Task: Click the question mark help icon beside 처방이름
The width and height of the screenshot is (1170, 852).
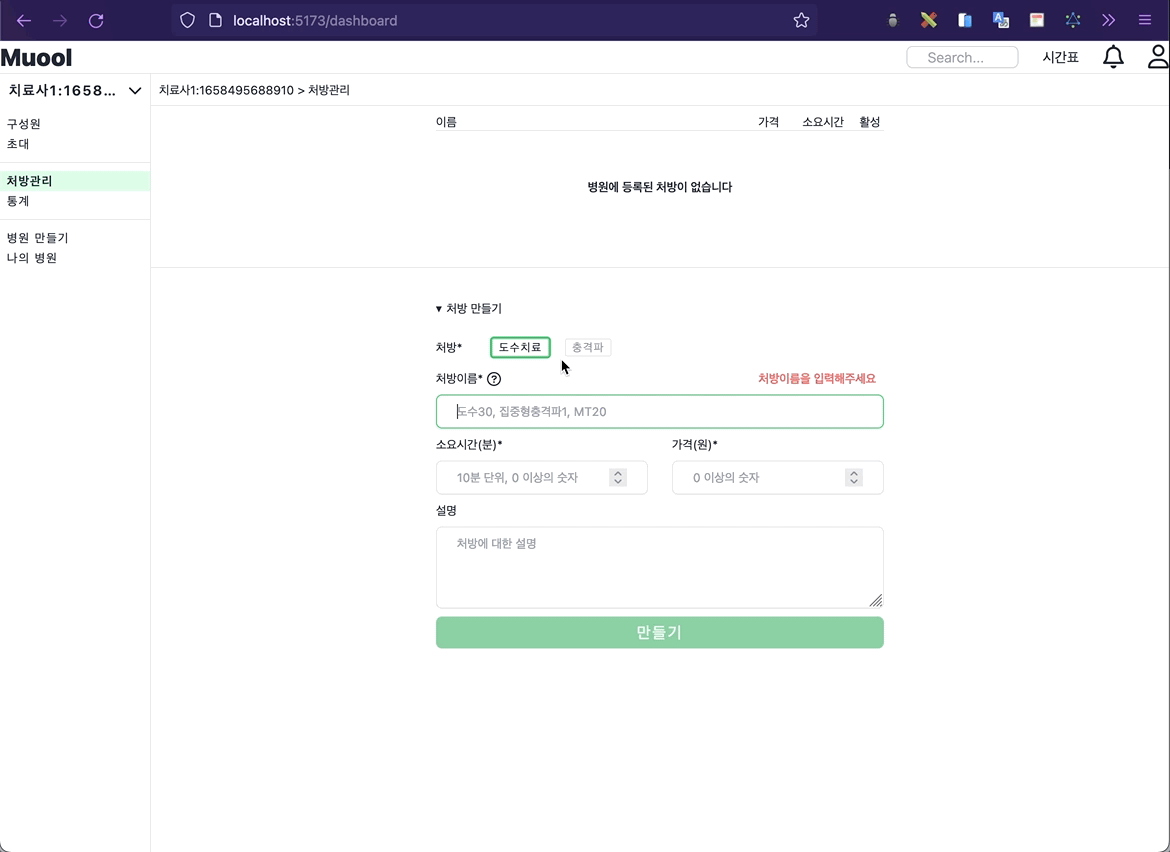Action: pos(494,378)
